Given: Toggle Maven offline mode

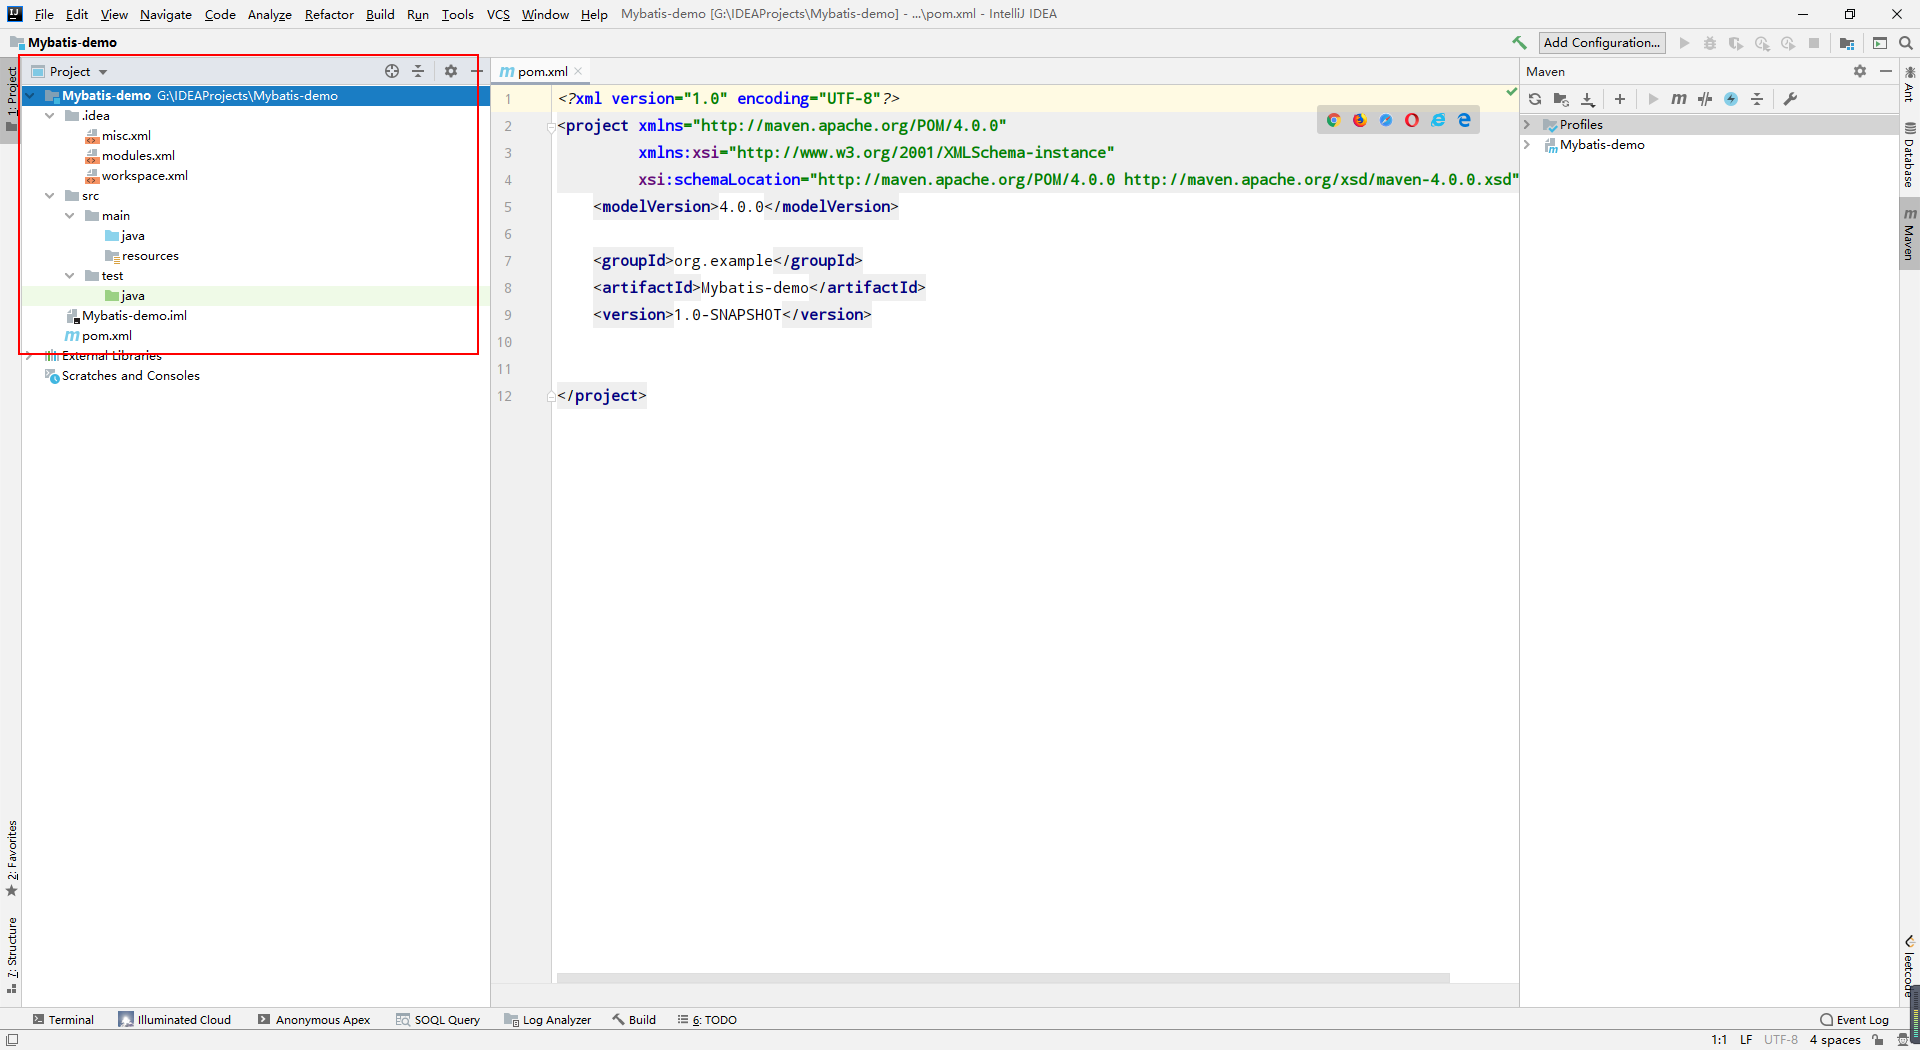Looking at the screenshot, I should pyautogui.click(x=1705, y=99).
